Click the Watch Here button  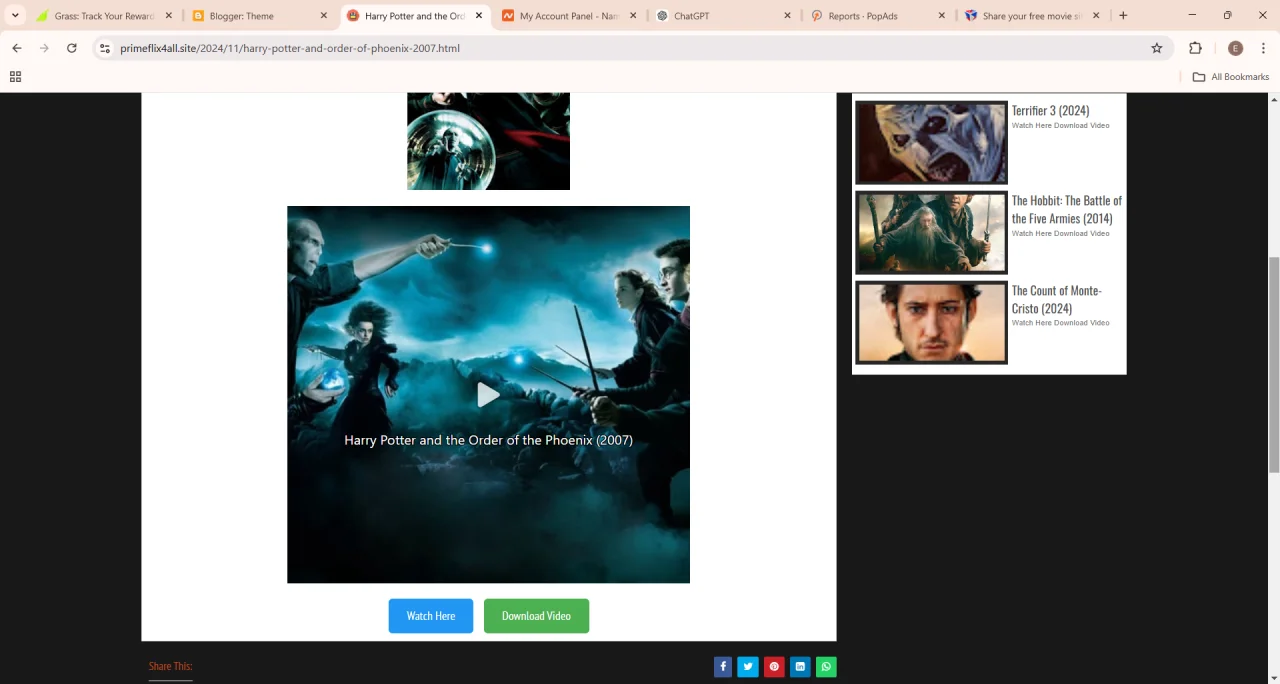(431, 616)
